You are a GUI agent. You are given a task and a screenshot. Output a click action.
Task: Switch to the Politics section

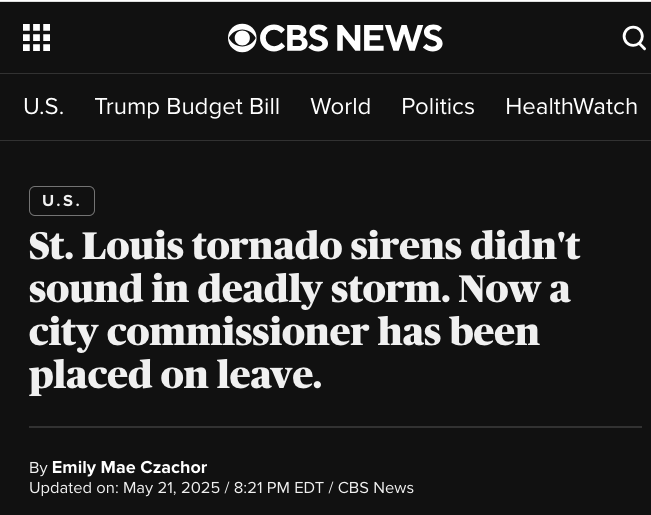point(438,106)
